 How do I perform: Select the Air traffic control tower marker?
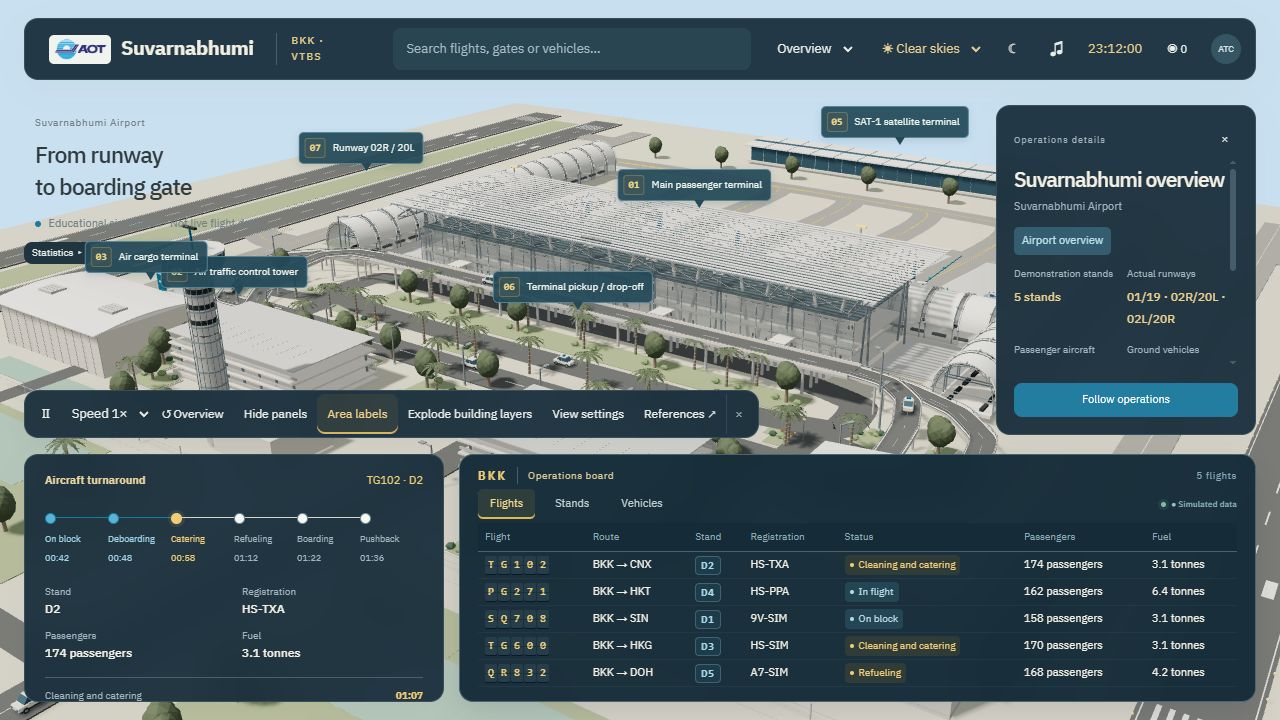pos(255,272)
